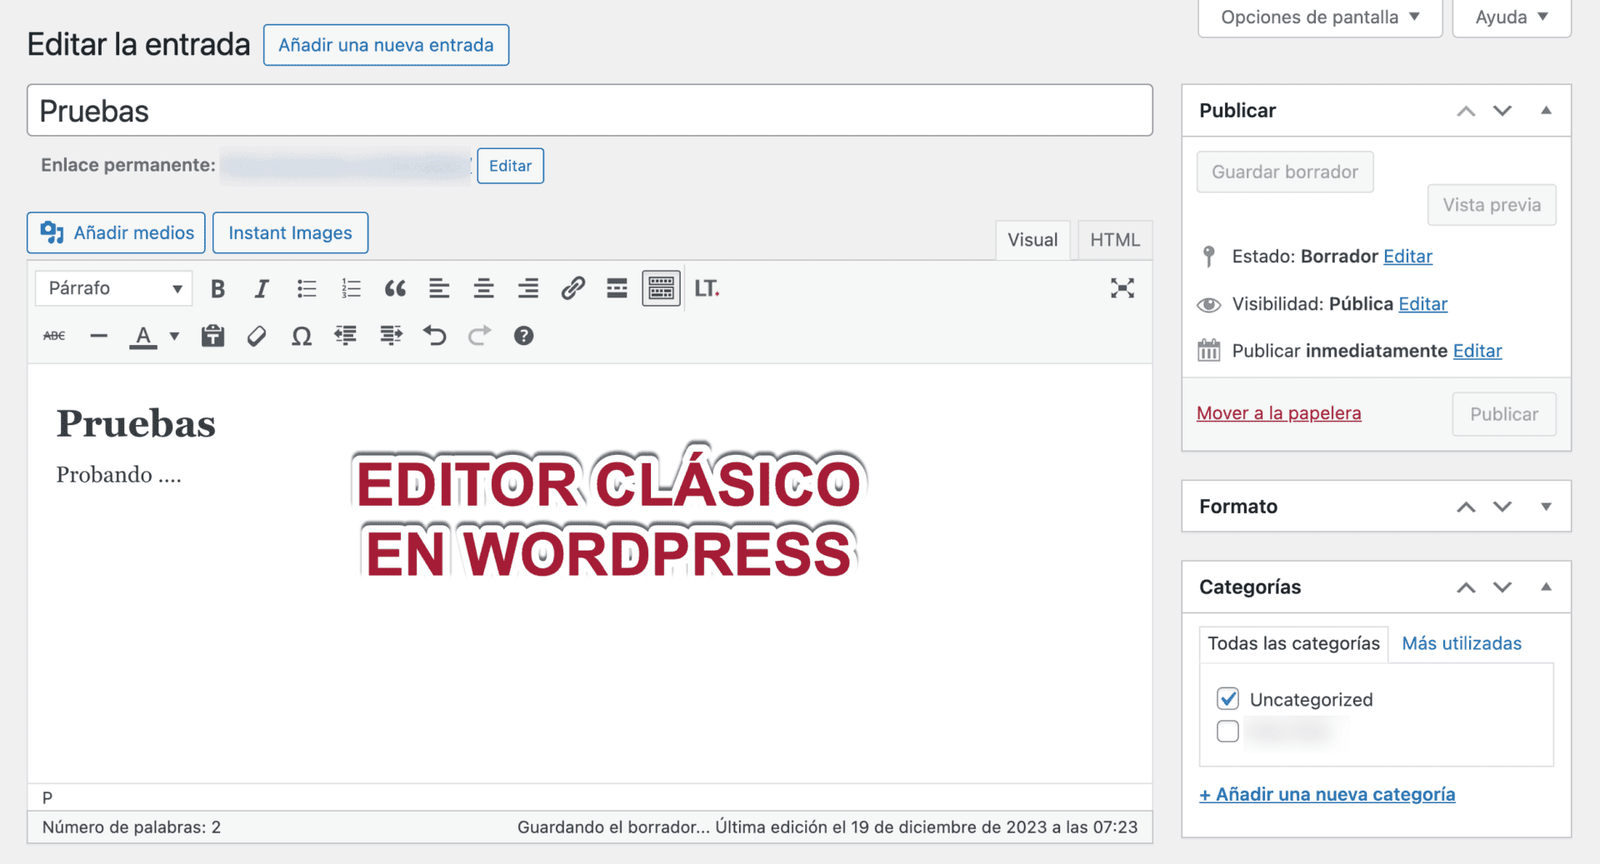
Task: Insert a bulleted list
Action: tap(306, 289)
